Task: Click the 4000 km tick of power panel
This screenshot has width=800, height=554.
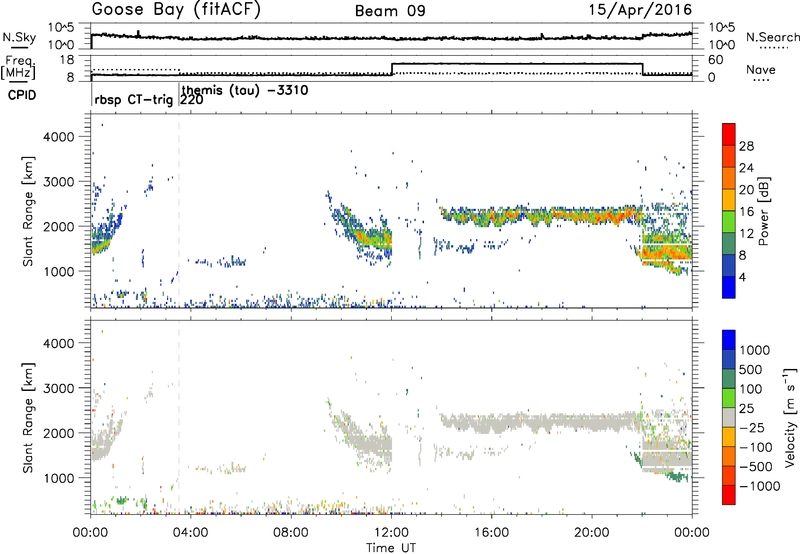Action: point(59,137)
